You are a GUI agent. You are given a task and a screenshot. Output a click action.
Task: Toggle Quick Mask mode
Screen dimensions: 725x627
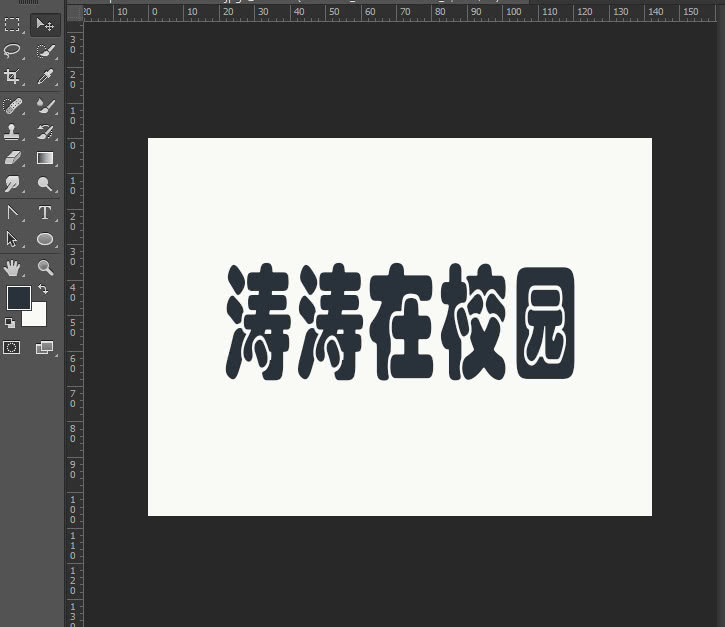[12, 348]
